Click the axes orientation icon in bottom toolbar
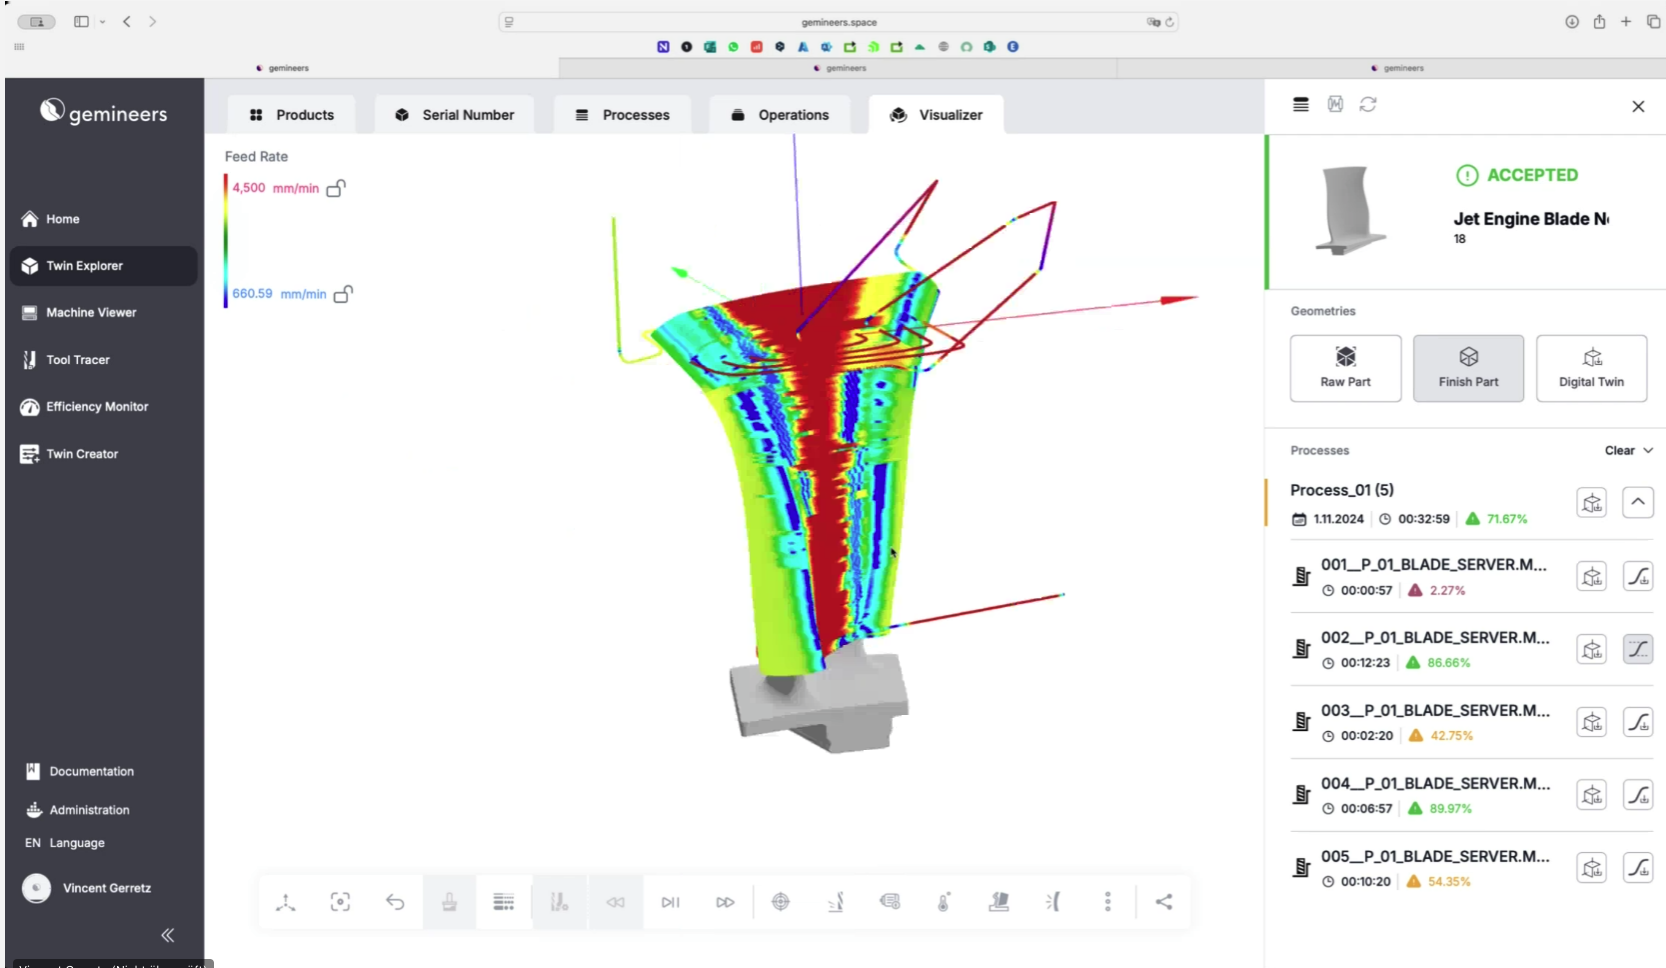This screenshot has width=1666, height=968. (286, 902)
